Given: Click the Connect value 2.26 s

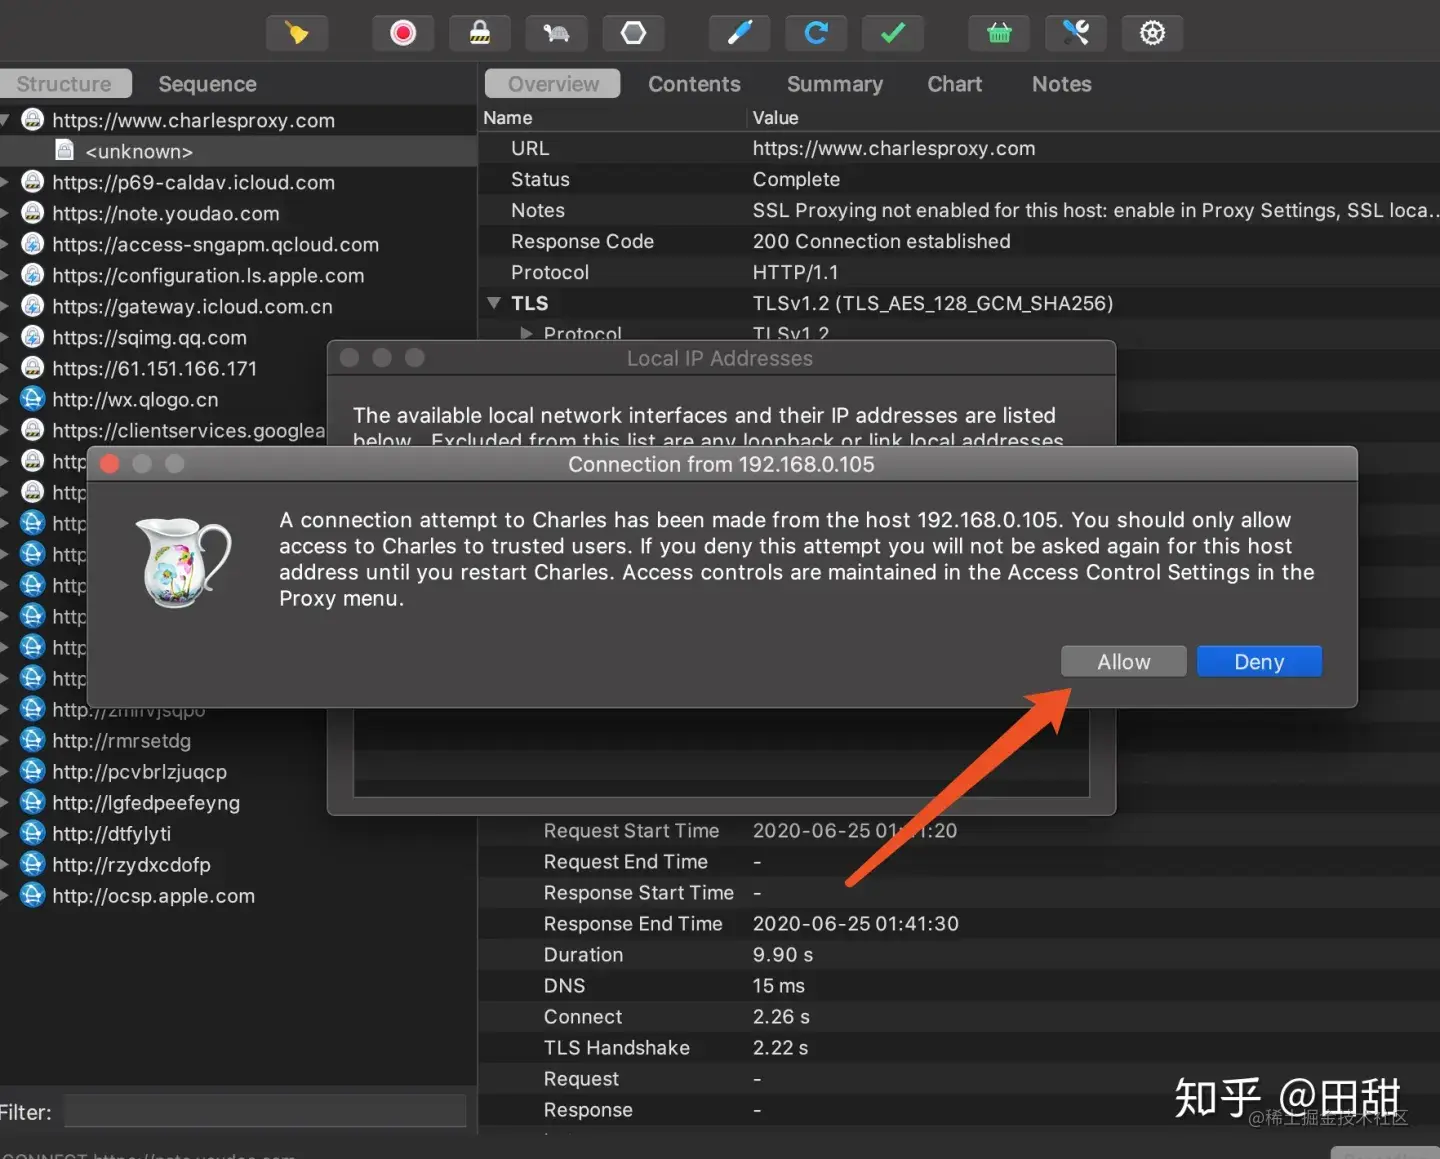Looking at the screenshot, I should point(781,1017).
